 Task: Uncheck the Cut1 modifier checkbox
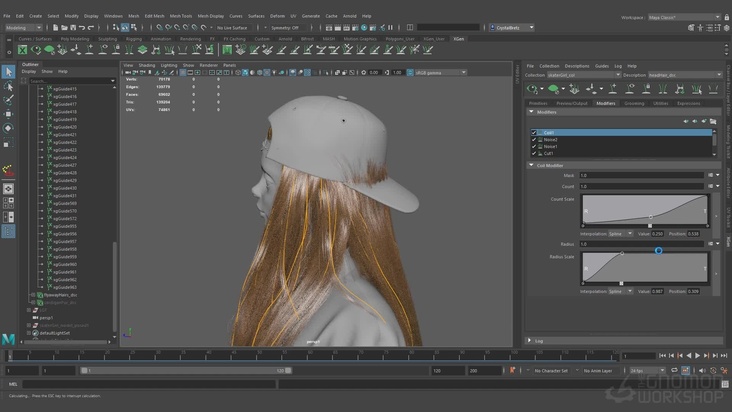tap(534, 151)
